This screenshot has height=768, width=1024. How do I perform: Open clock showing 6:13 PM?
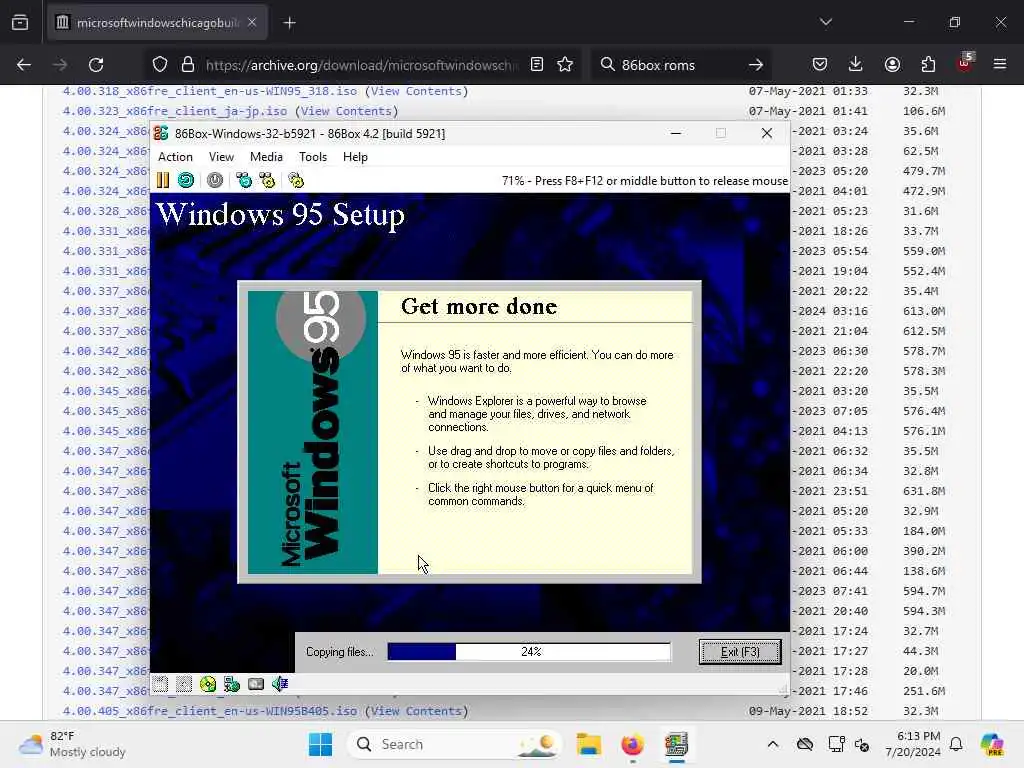click(x=913, y=744)
